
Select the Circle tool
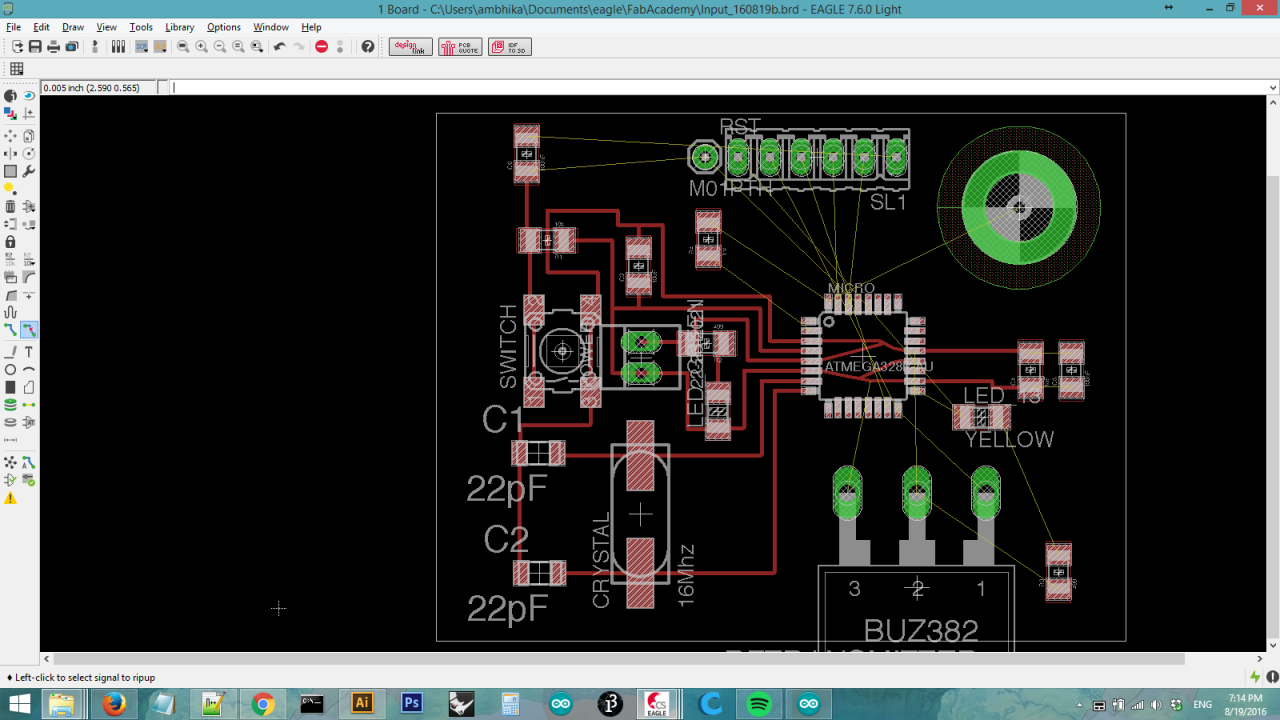point(10,369)
